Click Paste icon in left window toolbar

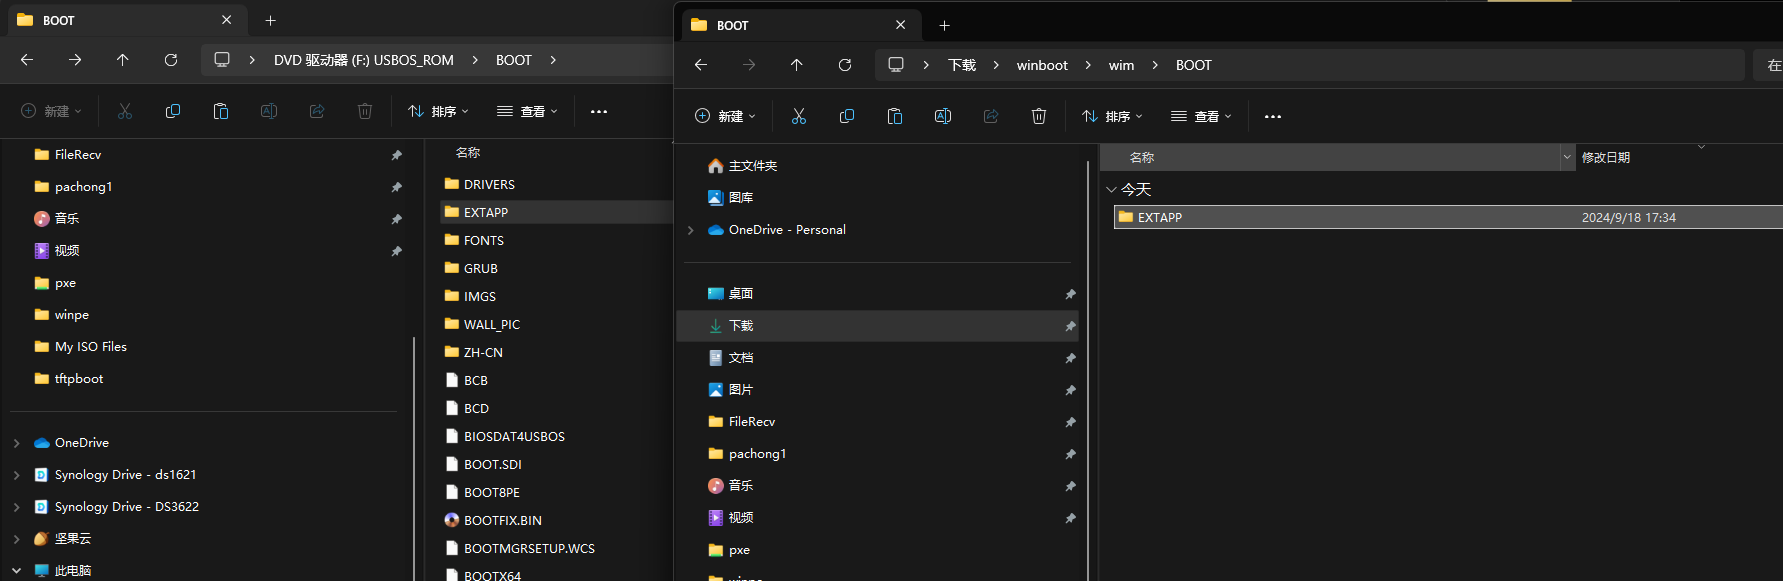click(221, 111)
